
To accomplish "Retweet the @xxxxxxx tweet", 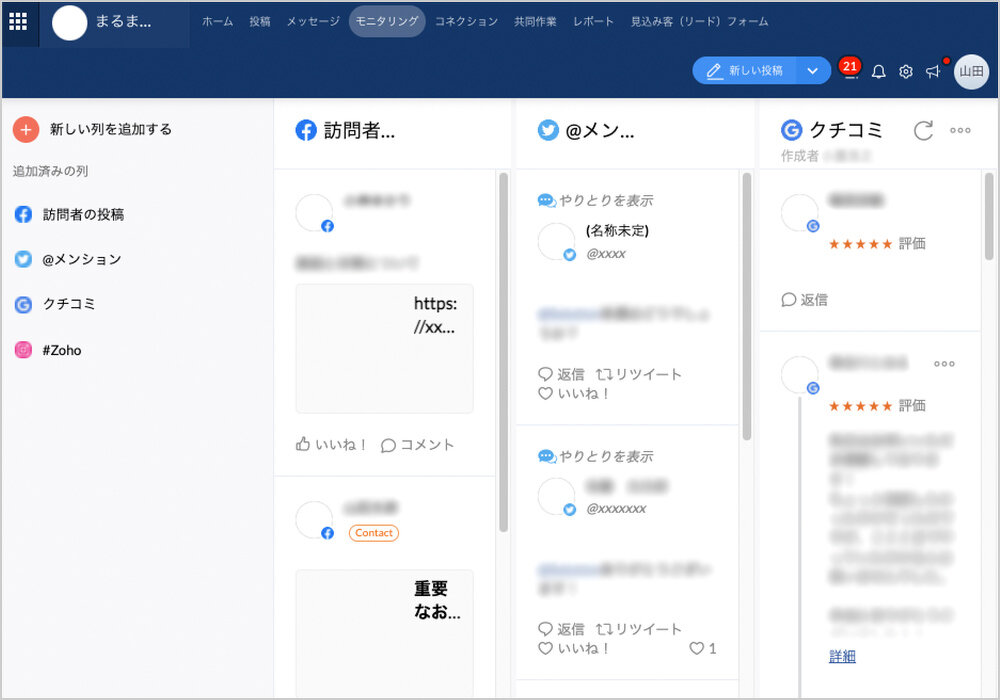I will point(638,629).
